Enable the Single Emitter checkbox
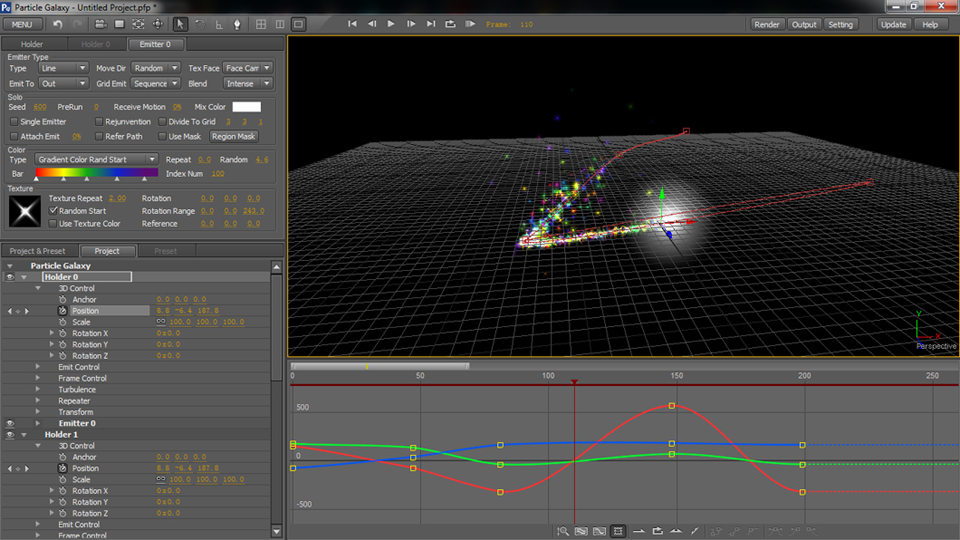Image resolution: width=960 pixels, height=540 pixels. click(13, 122)
